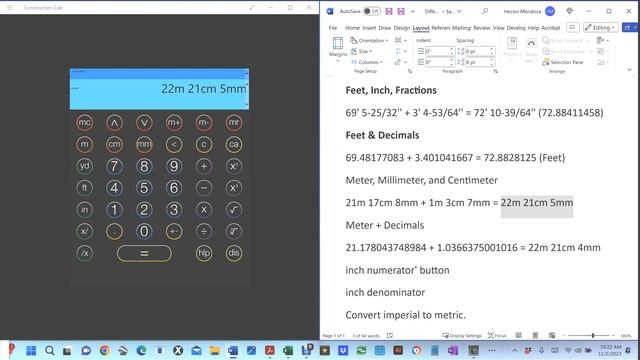Switch to the Design tab
Viewport: 640px width, 360px height.
tap(402, 28)
